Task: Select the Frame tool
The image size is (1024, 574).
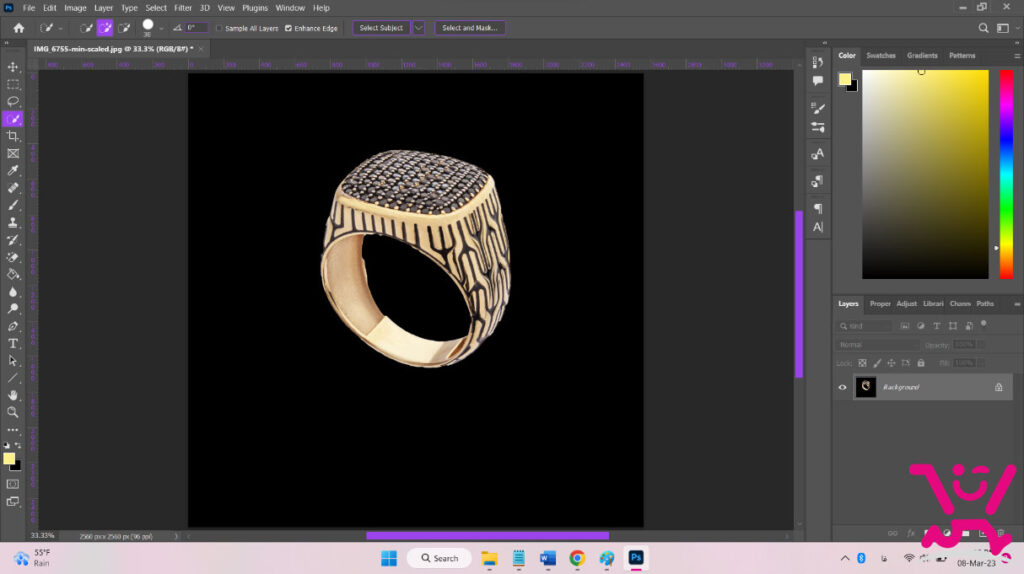Action: (13, 153)
